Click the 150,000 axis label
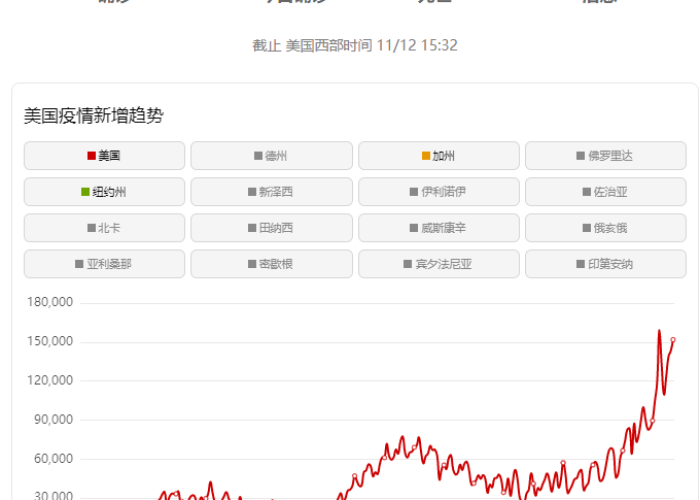Viewport: 700px width, 500px height. [x=50, y=342]
